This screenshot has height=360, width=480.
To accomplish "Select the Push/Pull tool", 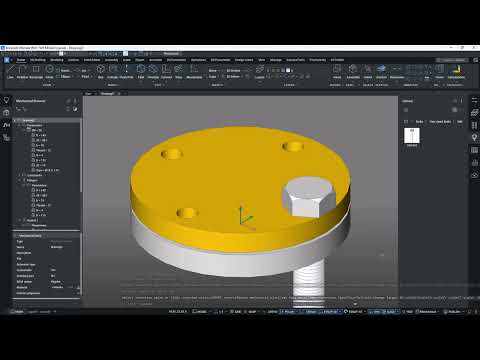I will [x=127, y=71].
